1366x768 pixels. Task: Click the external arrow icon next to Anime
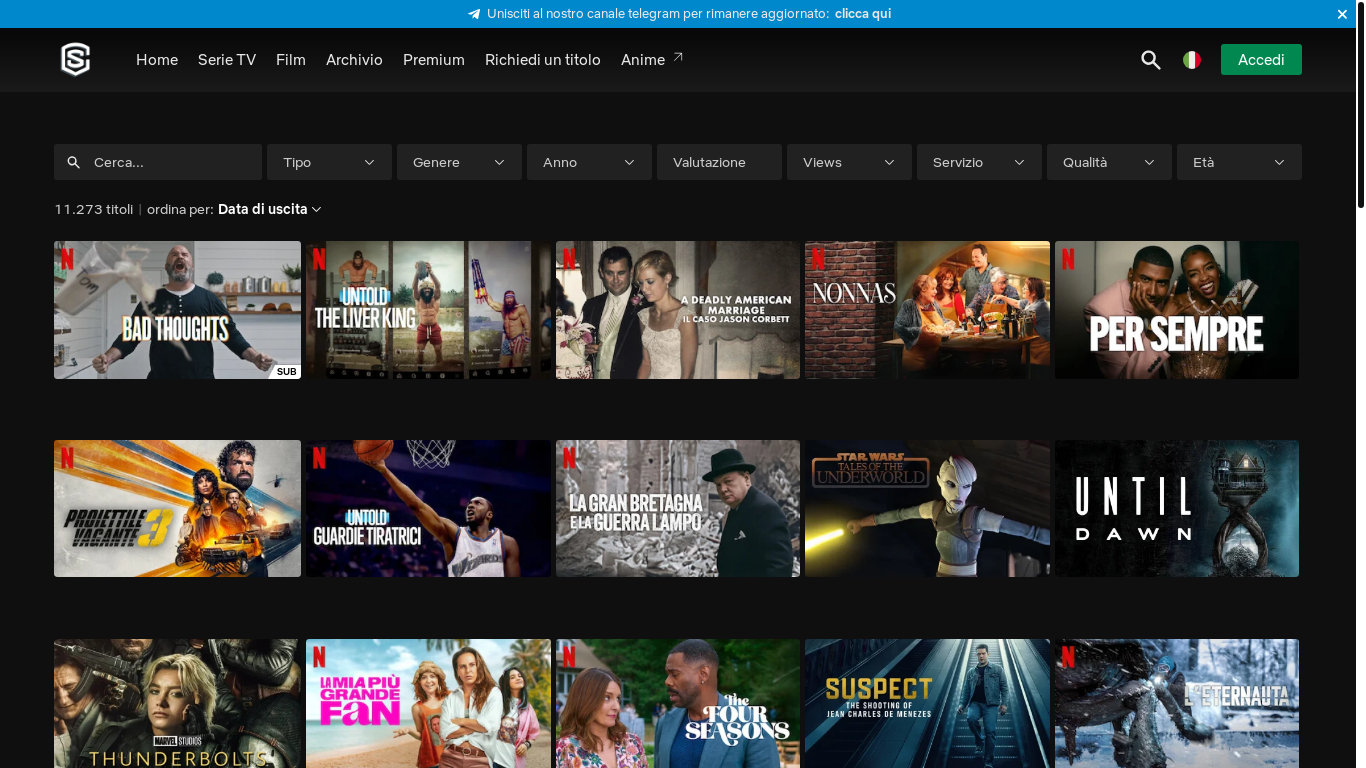coord(678,57)
